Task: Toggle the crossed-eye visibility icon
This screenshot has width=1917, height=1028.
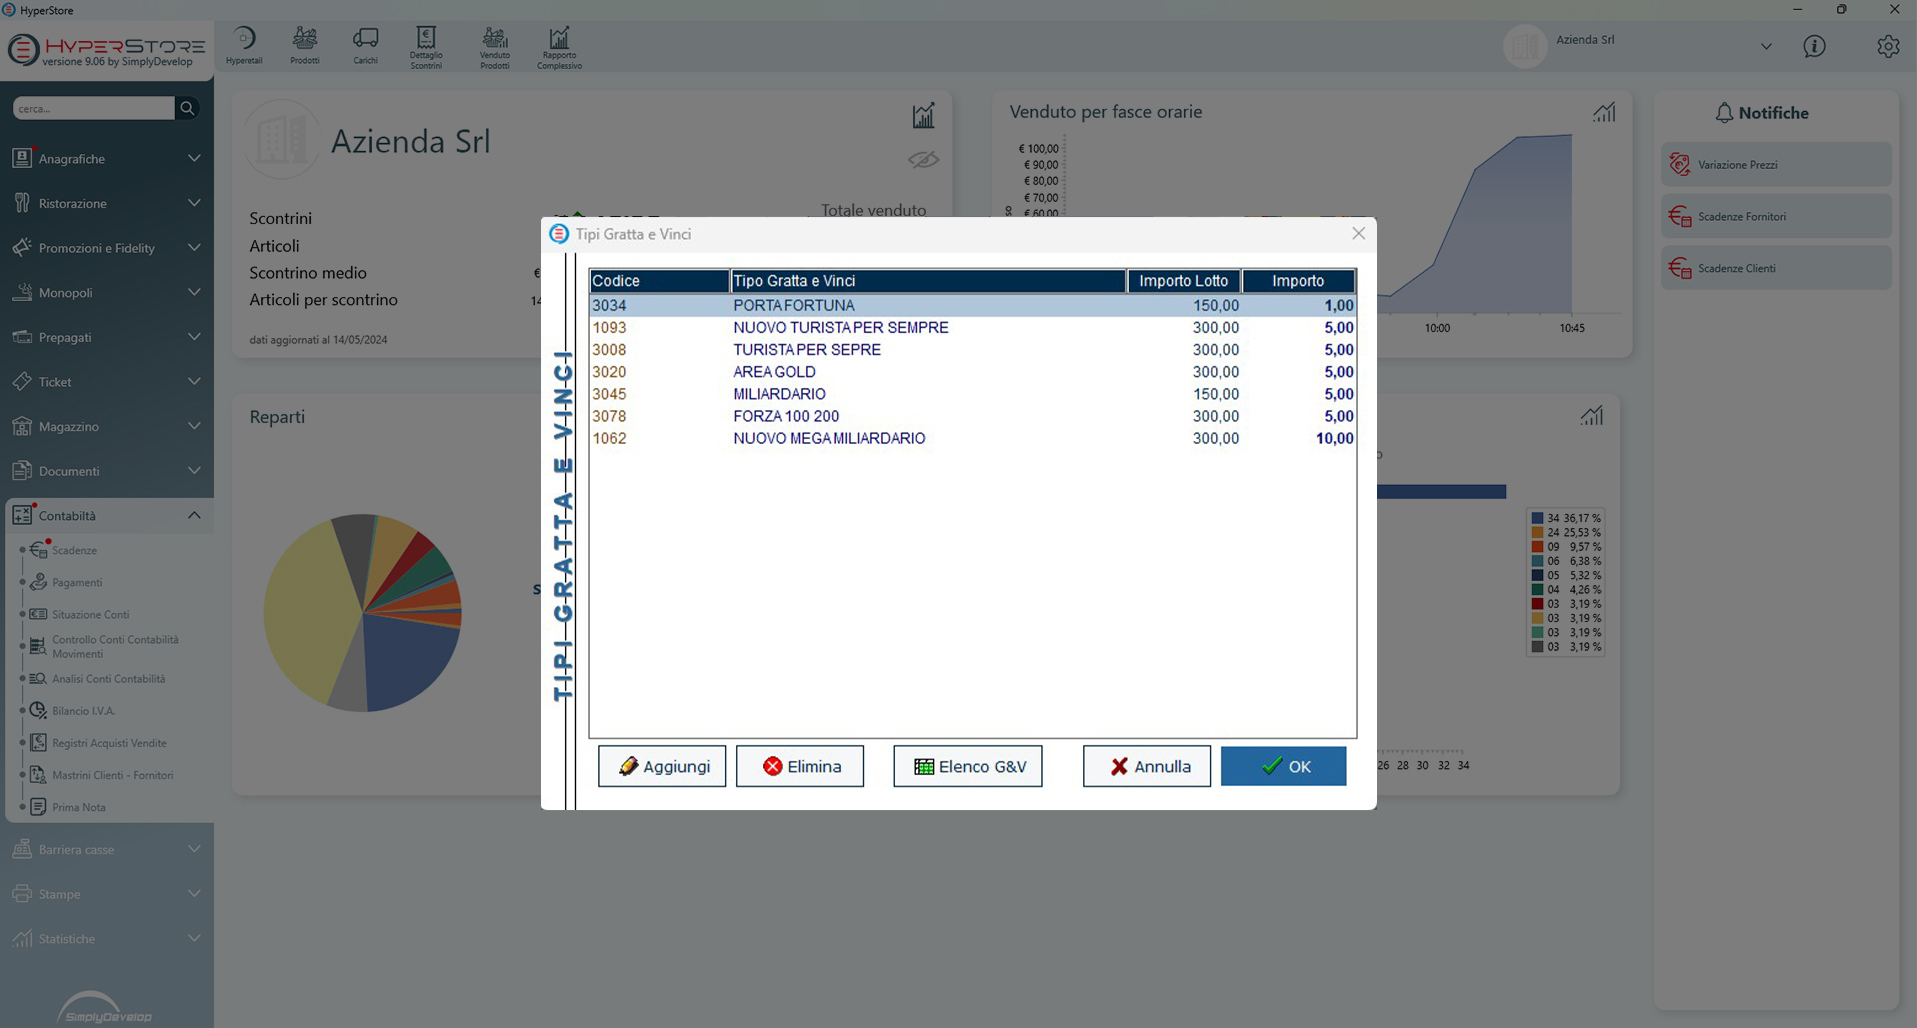Action: click(923, 160)
